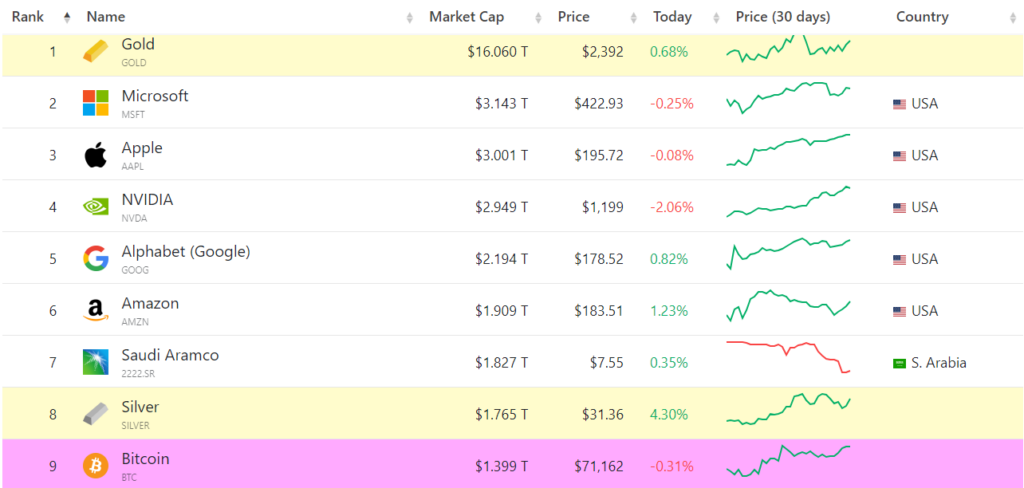Click the USA flag in Microsoft row
This screenshot has height=488, width=1024.
click(900, 104)
